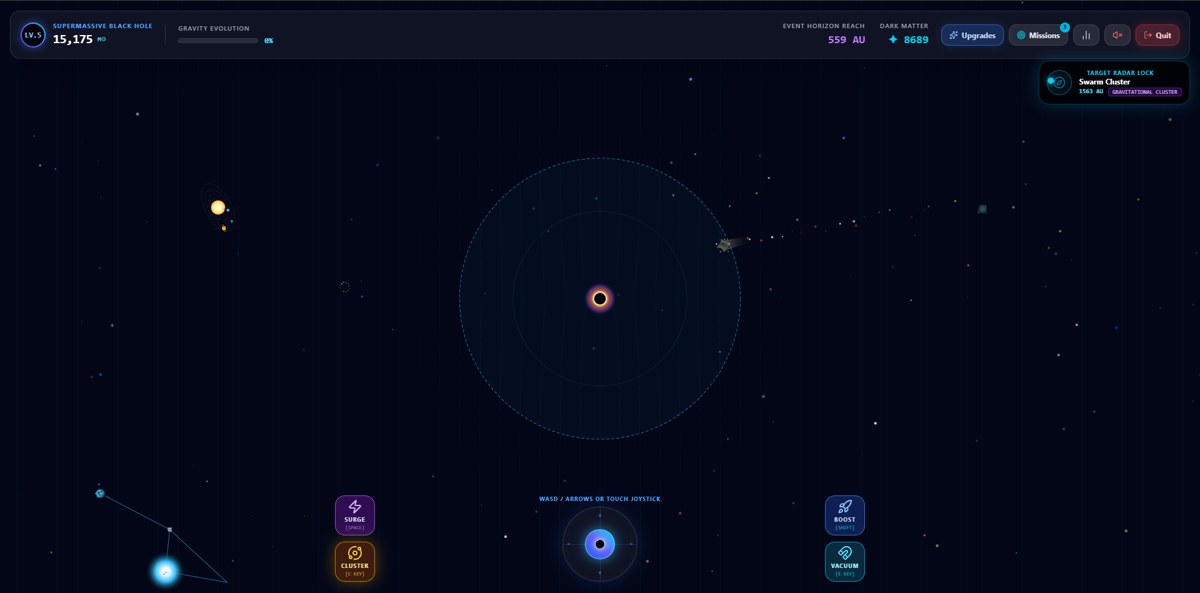Click the Supermassive Black Hole title

(103, 26)
